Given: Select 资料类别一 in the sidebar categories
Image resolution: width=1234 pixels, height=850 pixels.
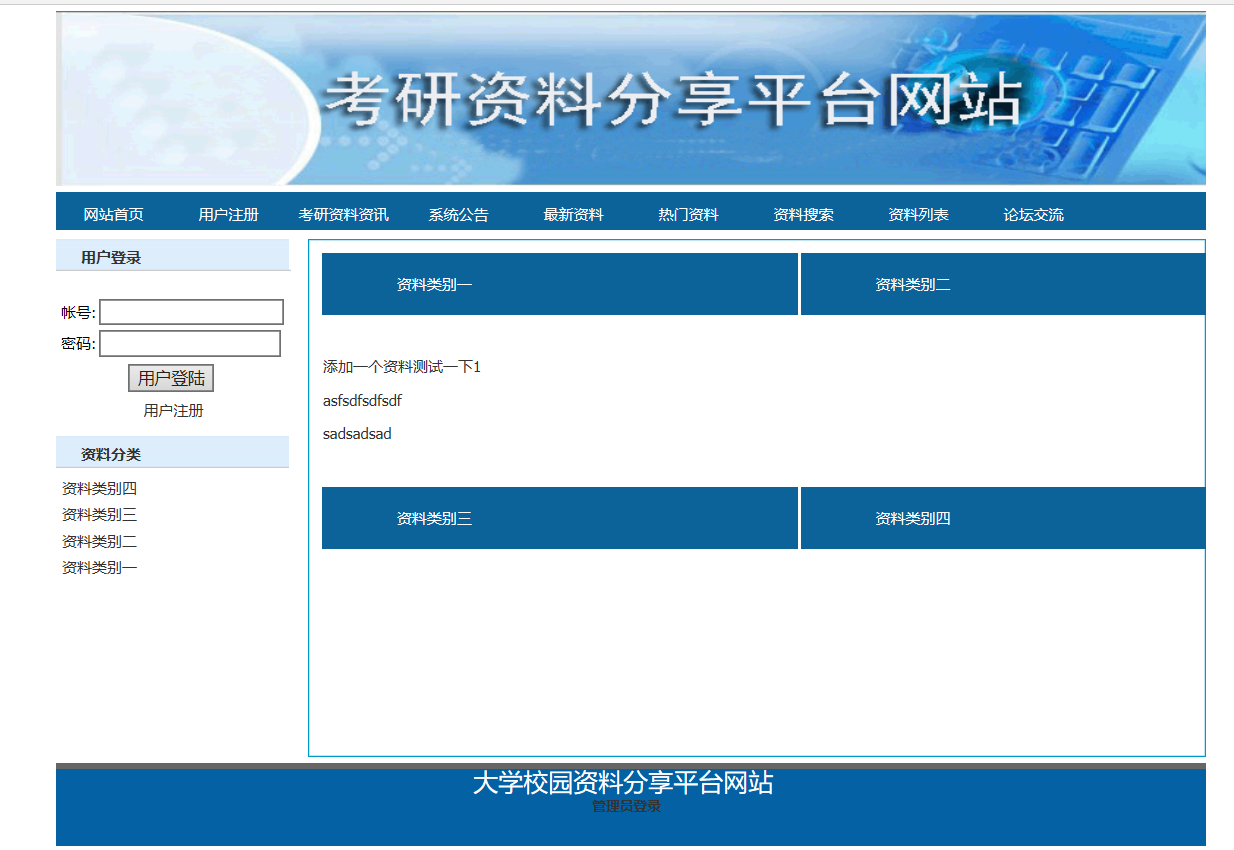Looking at the screenshot, I should 99,568.
